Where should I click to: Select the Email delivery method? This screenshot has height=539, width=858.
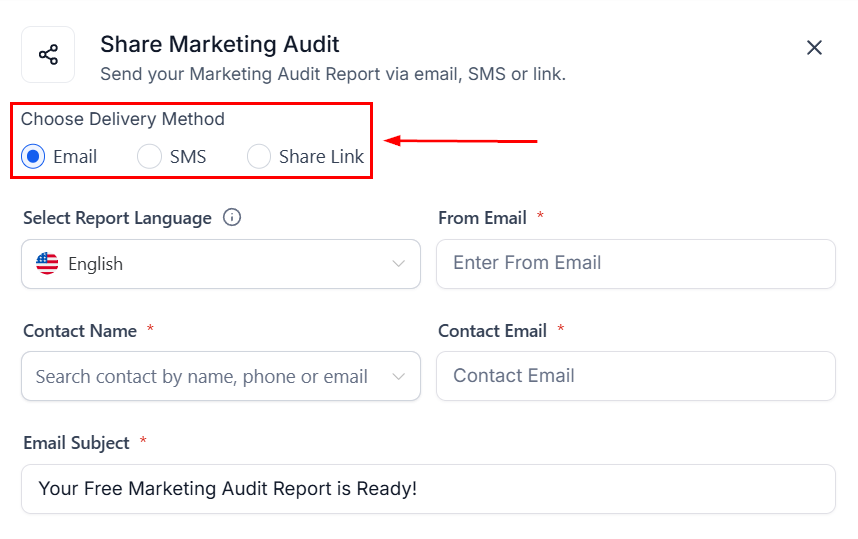(x=33, y=157)
